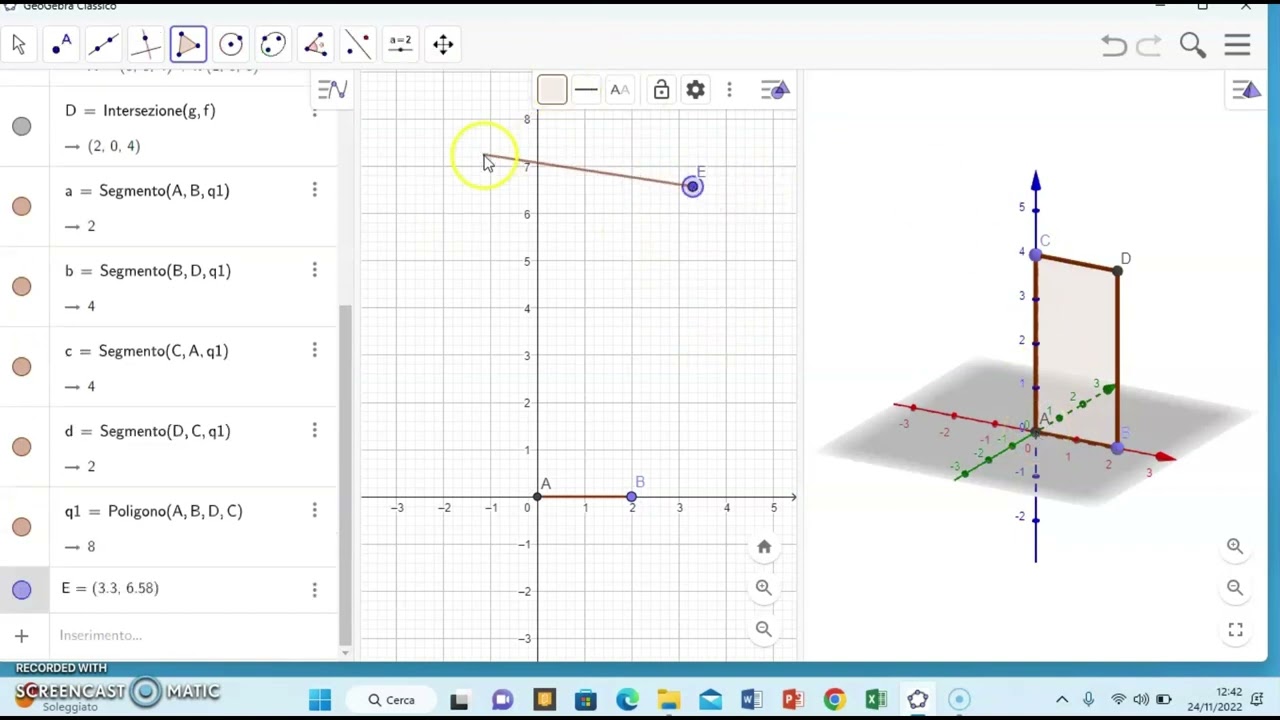Select the Polygon tool
The height and width of the screenshot is (720, 1280).
pyautogui.click(x=188, y=44)
